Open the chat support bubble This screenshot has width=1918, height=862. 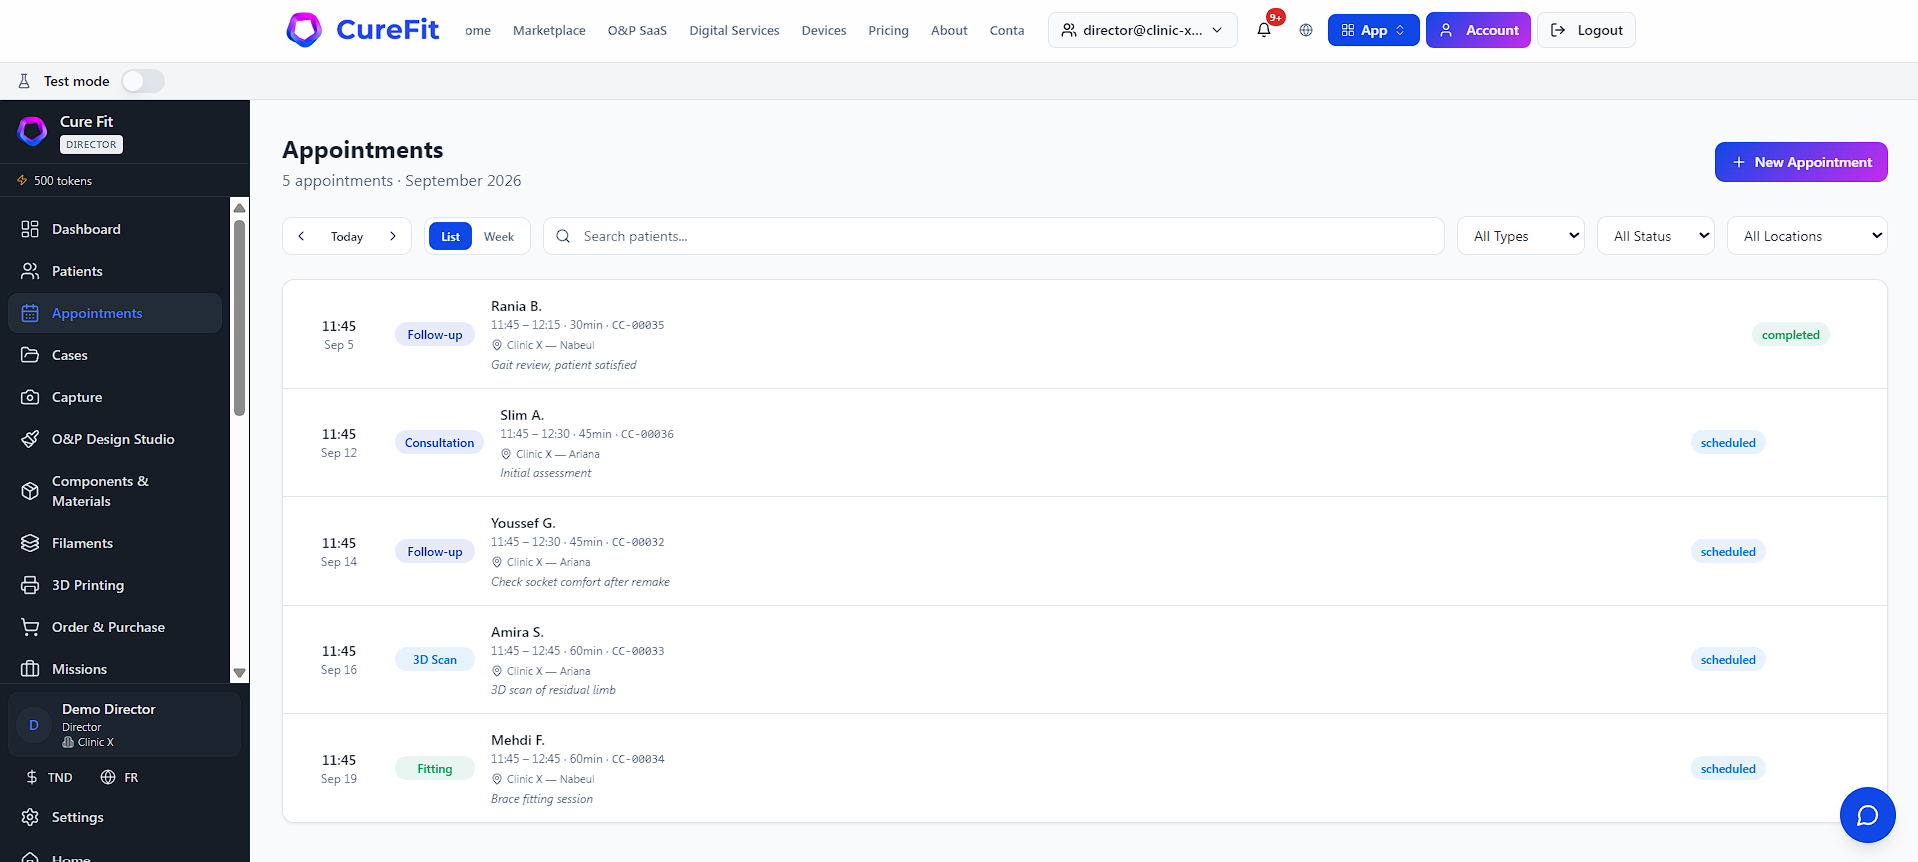tap(1867, 815)
